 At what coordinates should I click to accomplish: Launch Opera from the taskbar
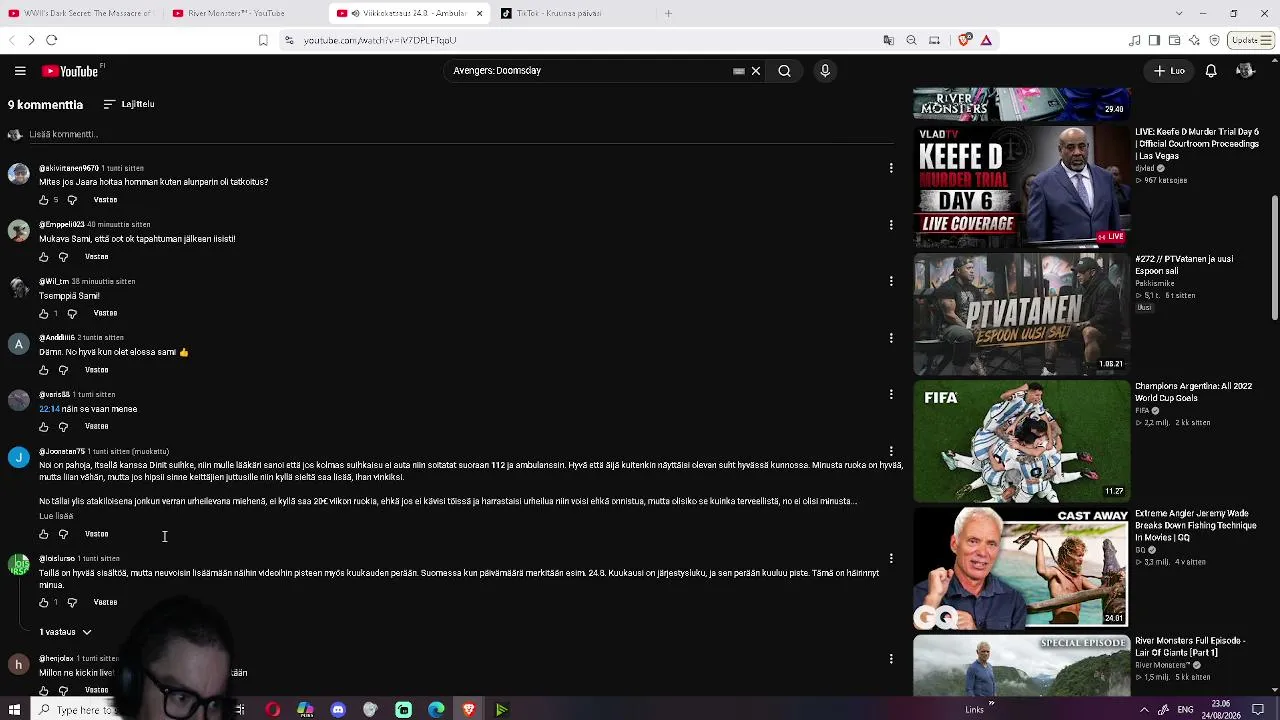pos(272,710)
